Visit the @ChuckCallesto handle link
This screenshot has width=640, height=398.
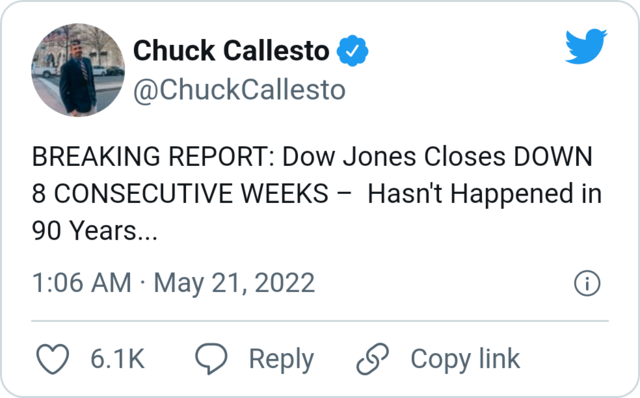239,90
